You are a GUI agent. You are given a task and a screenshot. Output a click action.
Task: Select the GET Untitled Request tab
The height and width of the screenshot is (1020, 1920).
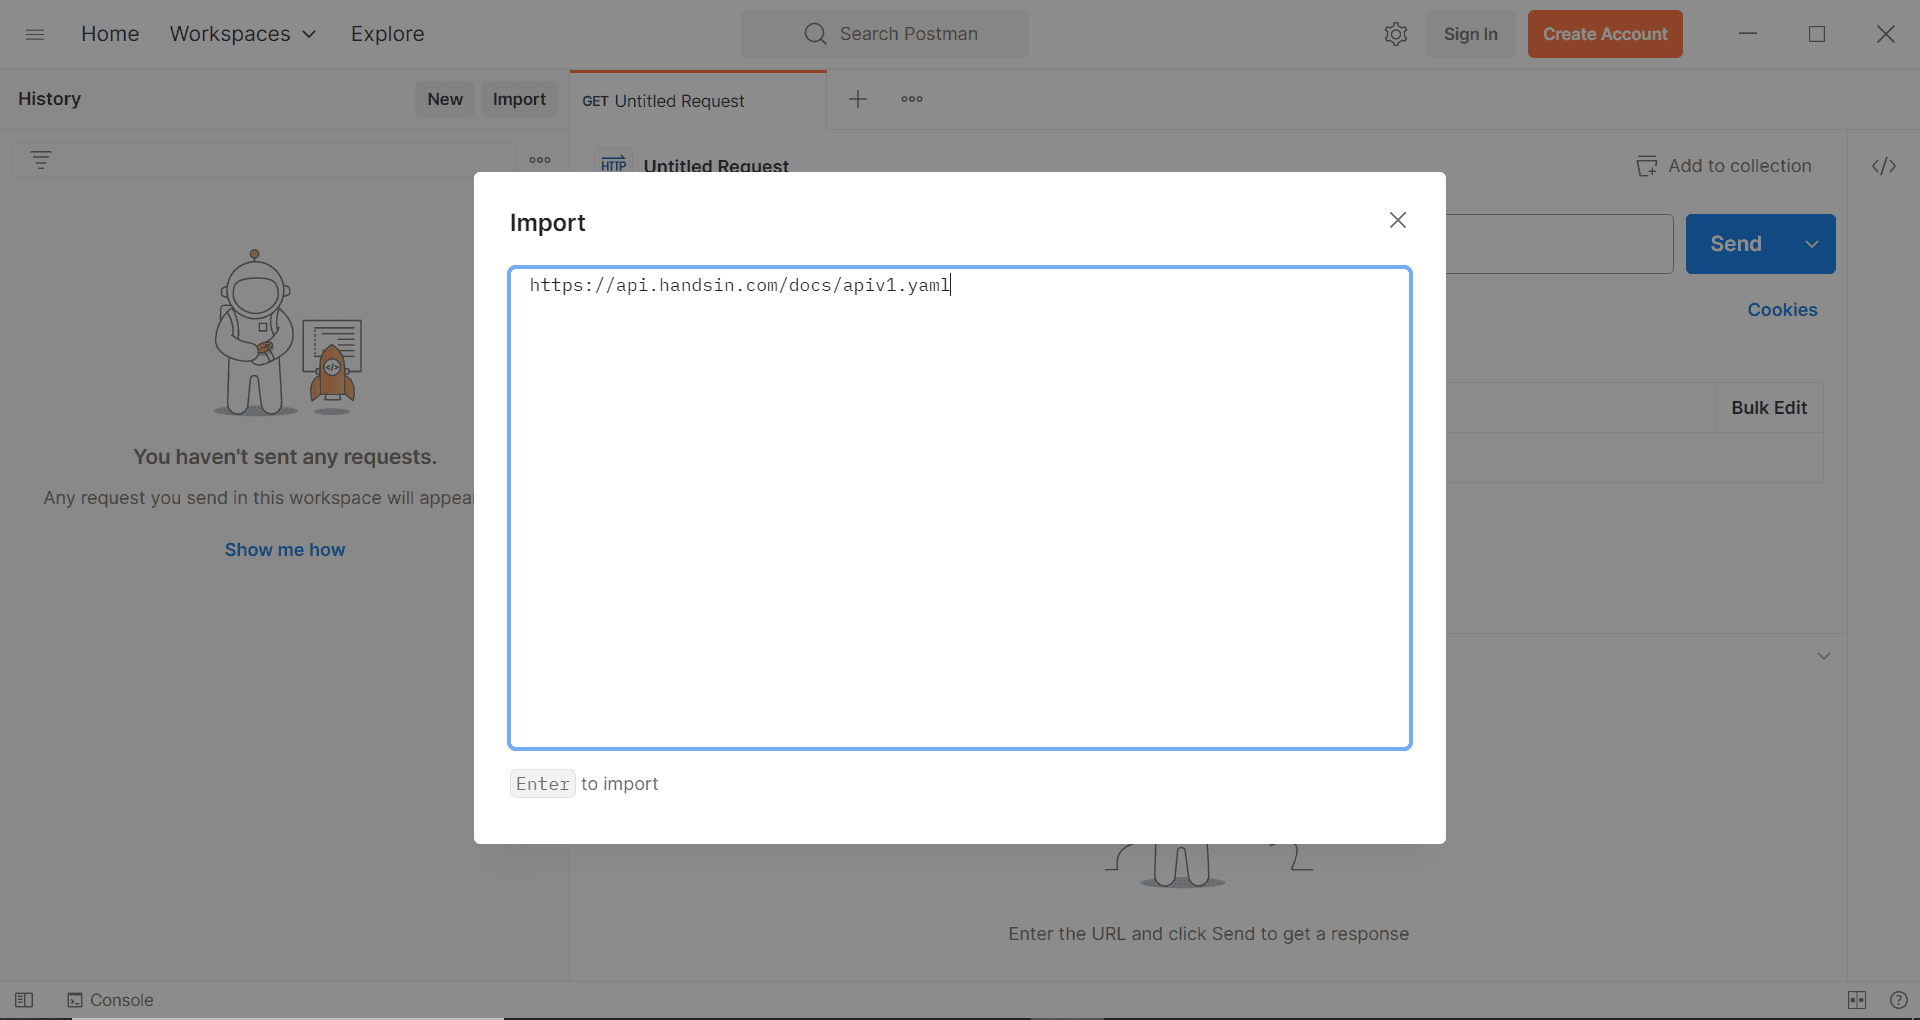tap(698, 101)
